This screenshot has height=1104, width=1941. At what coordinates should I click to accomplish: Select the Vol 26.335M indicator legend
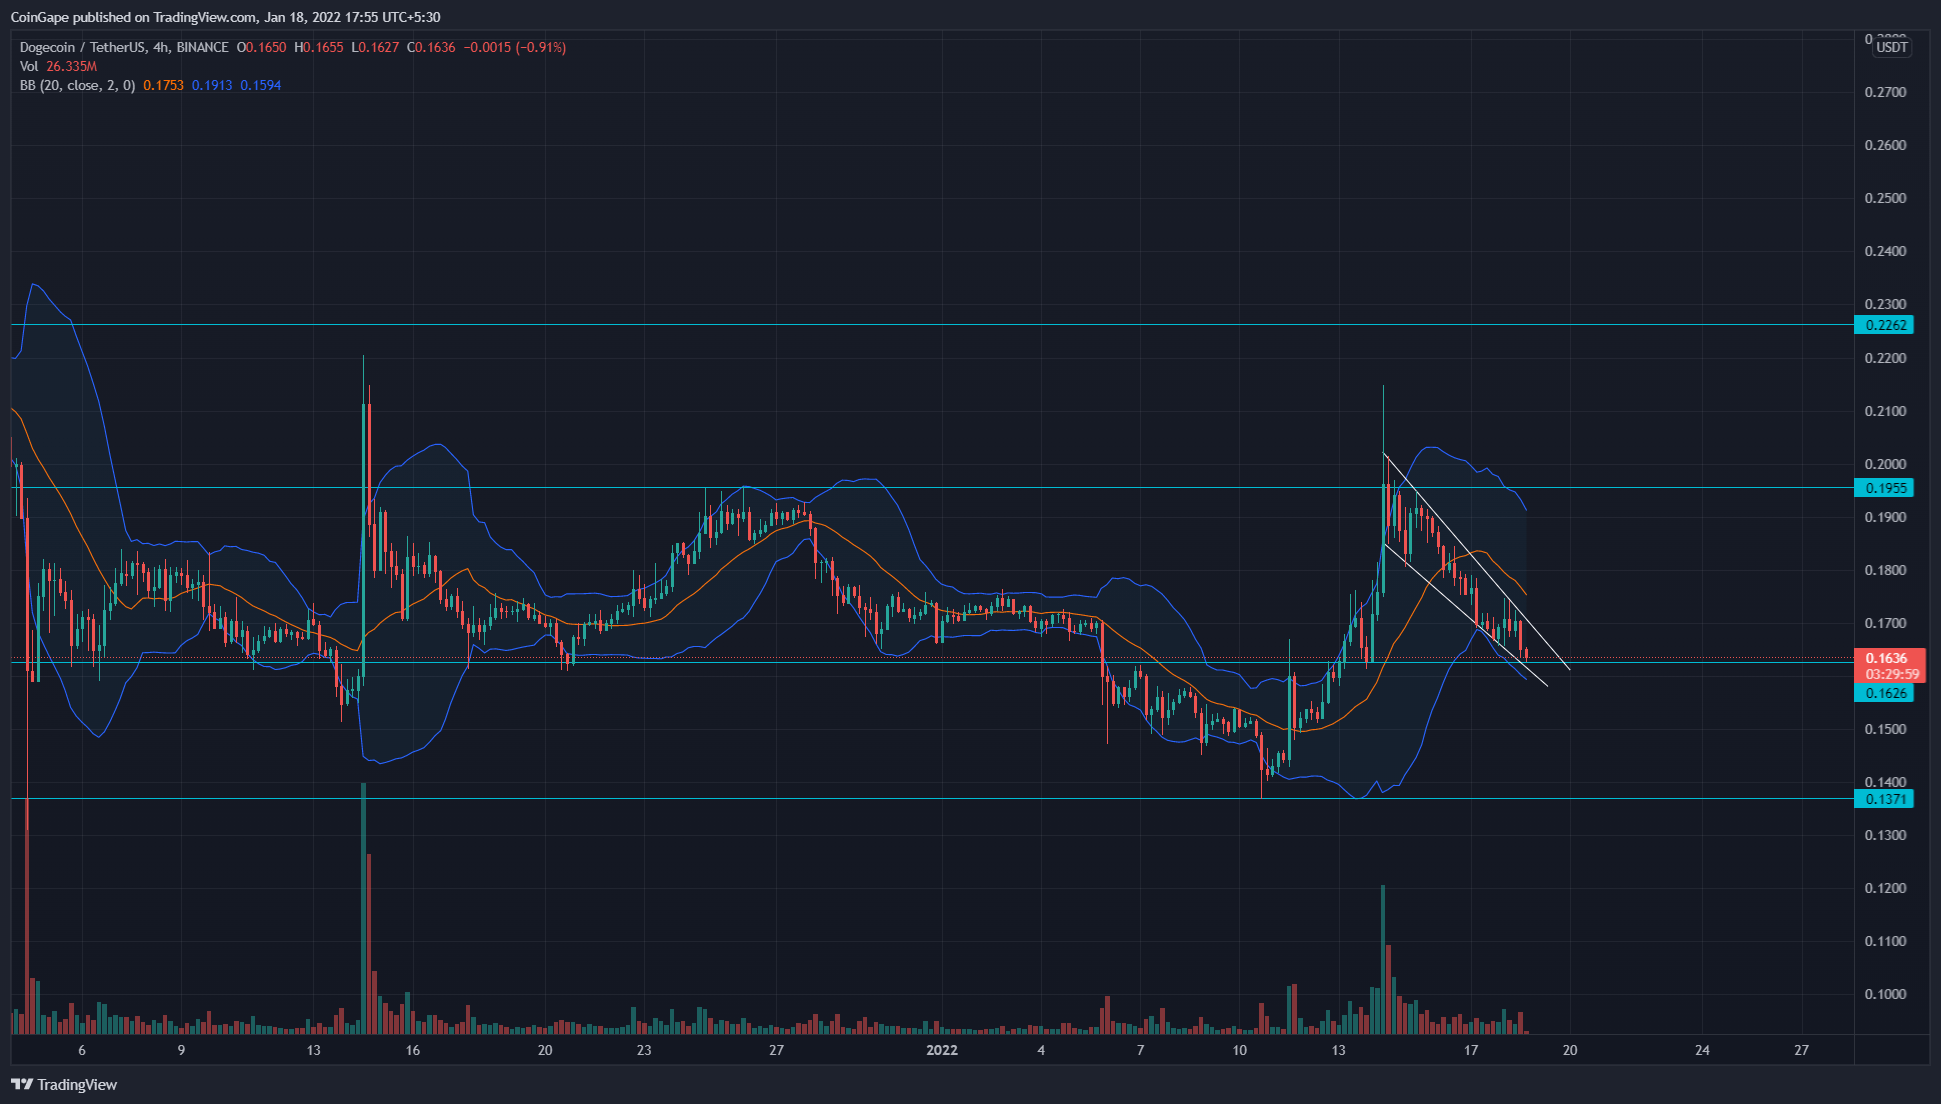tap(58, 66)
